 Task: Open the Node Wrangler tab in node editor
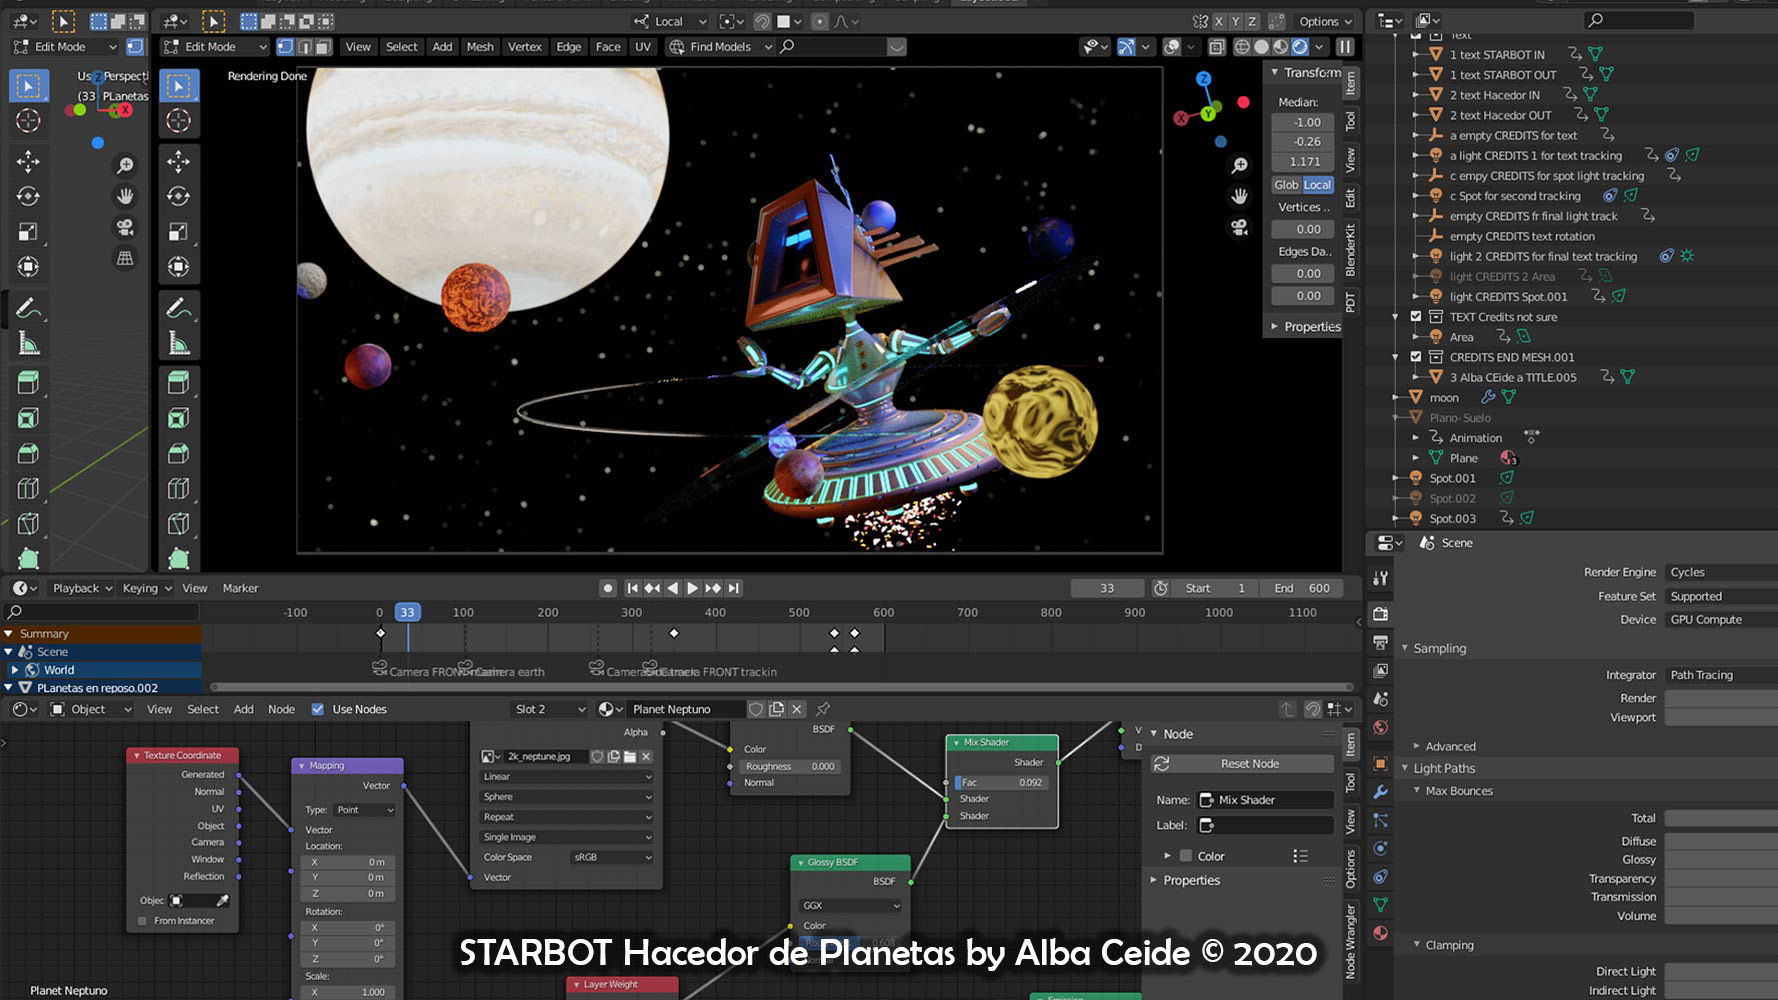tap(1350, 940)
